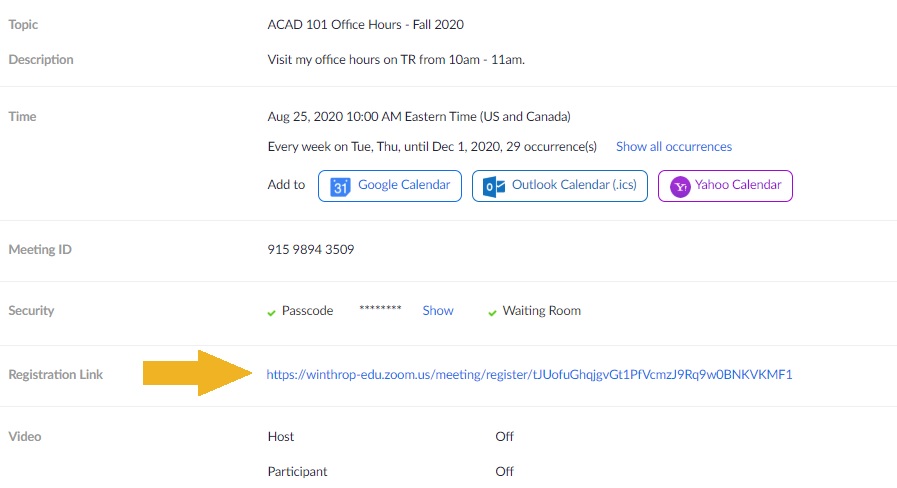Viewport: 897px width, 488px height.
Task: Click the Topic label
Action: pos(23,25)
